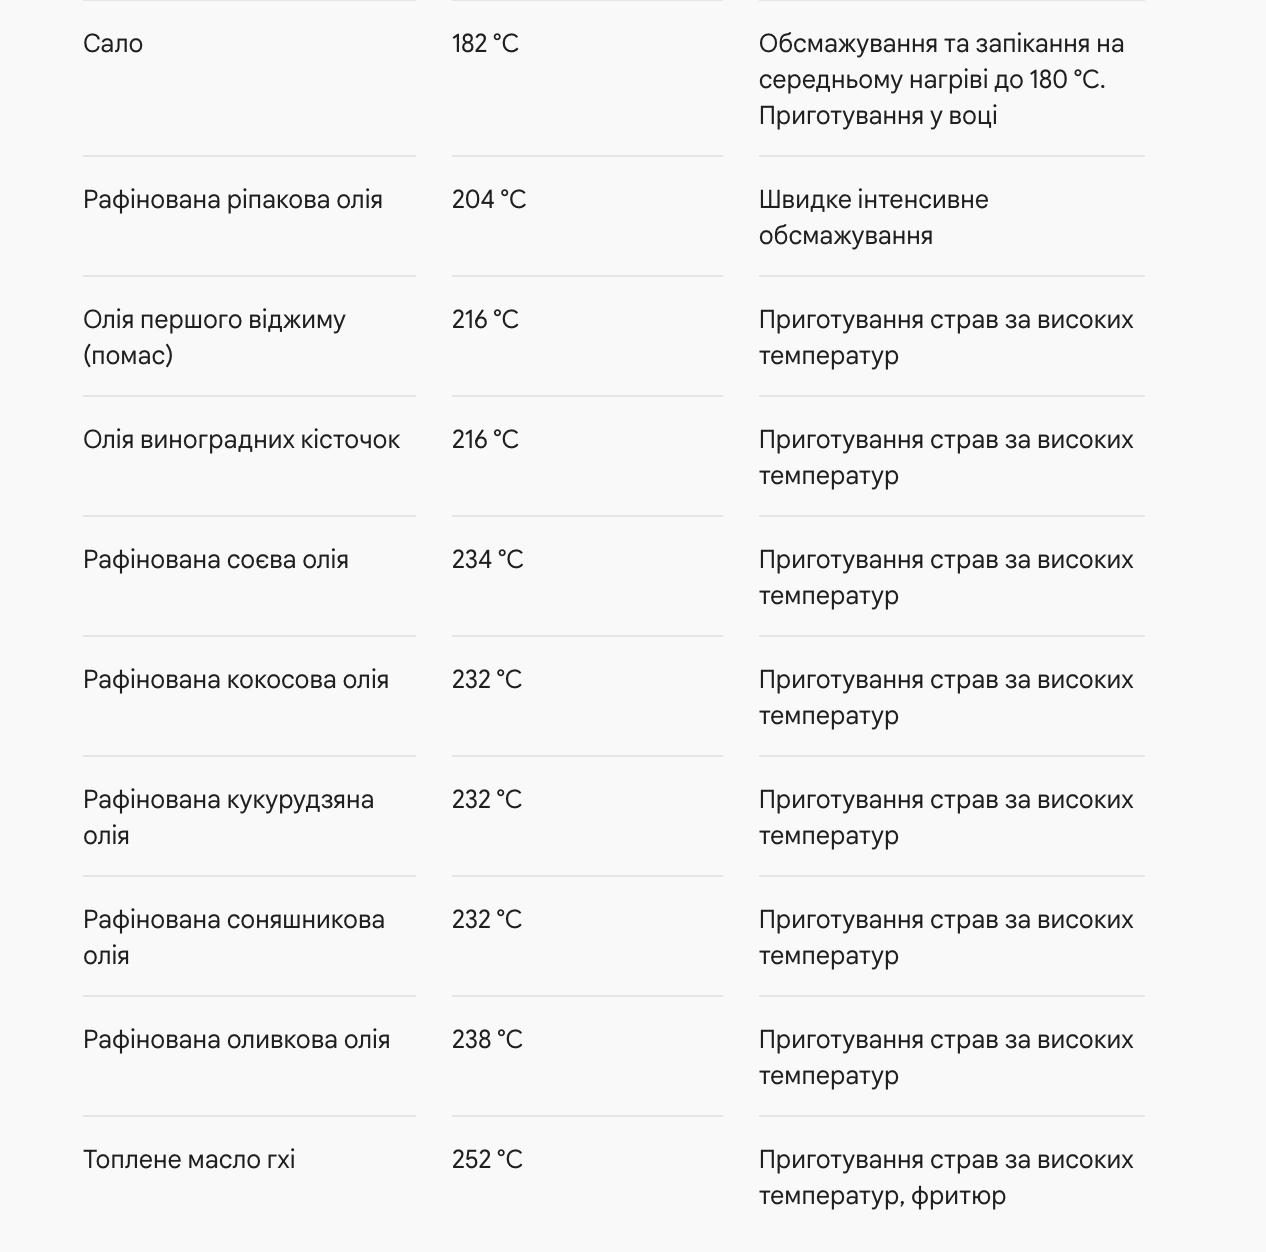Click usage description beside 'Рафінована оливкова олія'
This screenshot has width=1266, height=1252.
pyautogui.click(x=946, y=1058)
